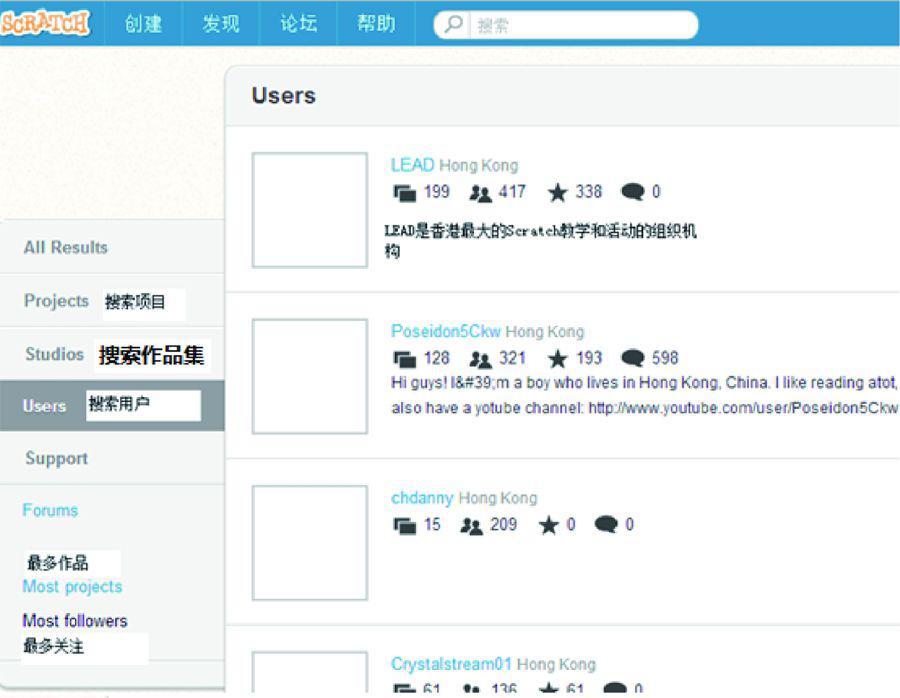900x698 pixels.
Task: Click chdanny's star icon
Action: (549, 525)
